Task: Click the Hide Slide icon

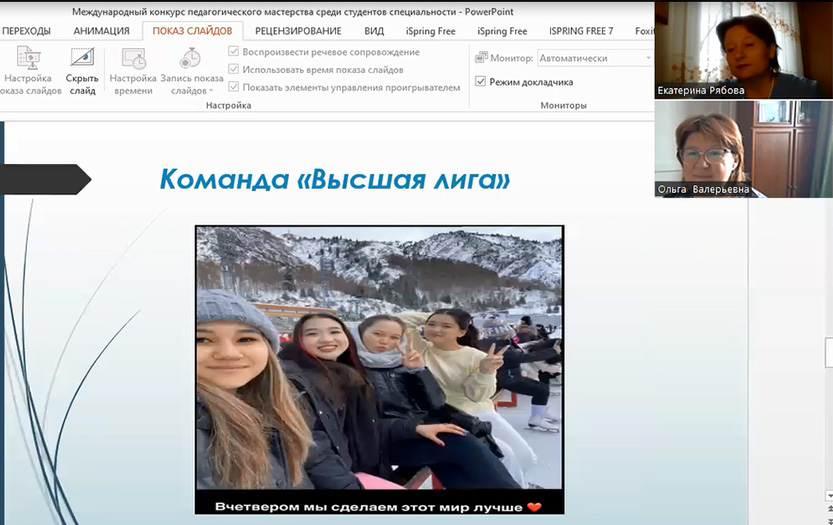Action: 82,70
